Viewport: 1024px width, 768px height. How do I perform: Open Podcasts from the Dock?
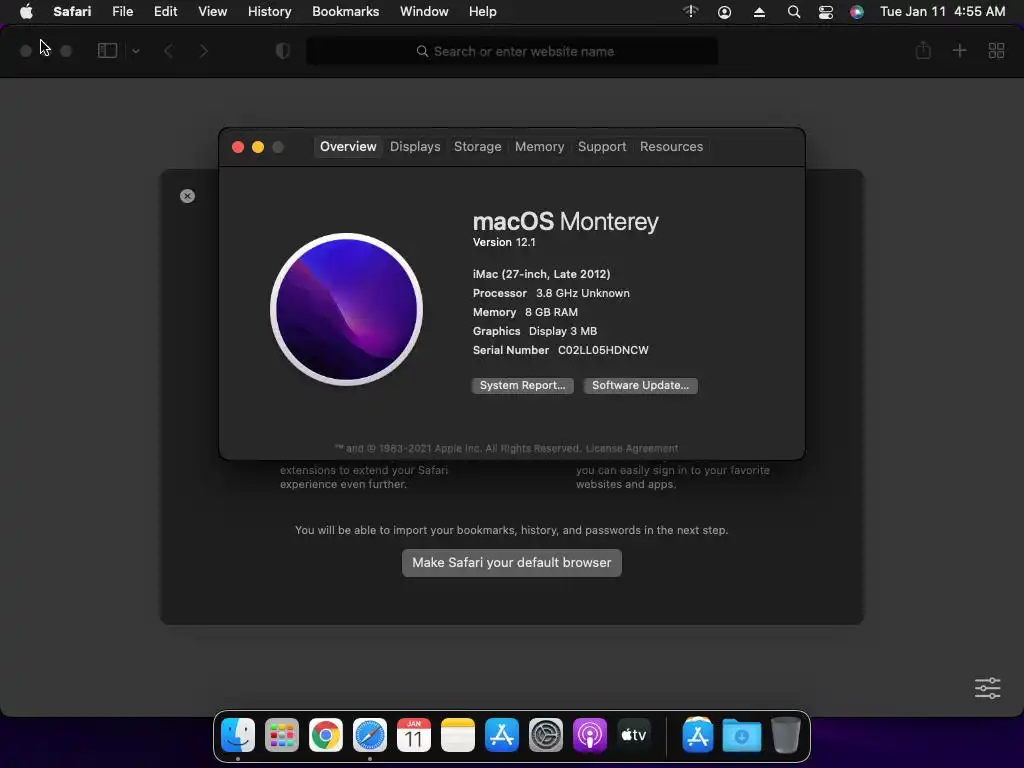(x=590, y=735)
